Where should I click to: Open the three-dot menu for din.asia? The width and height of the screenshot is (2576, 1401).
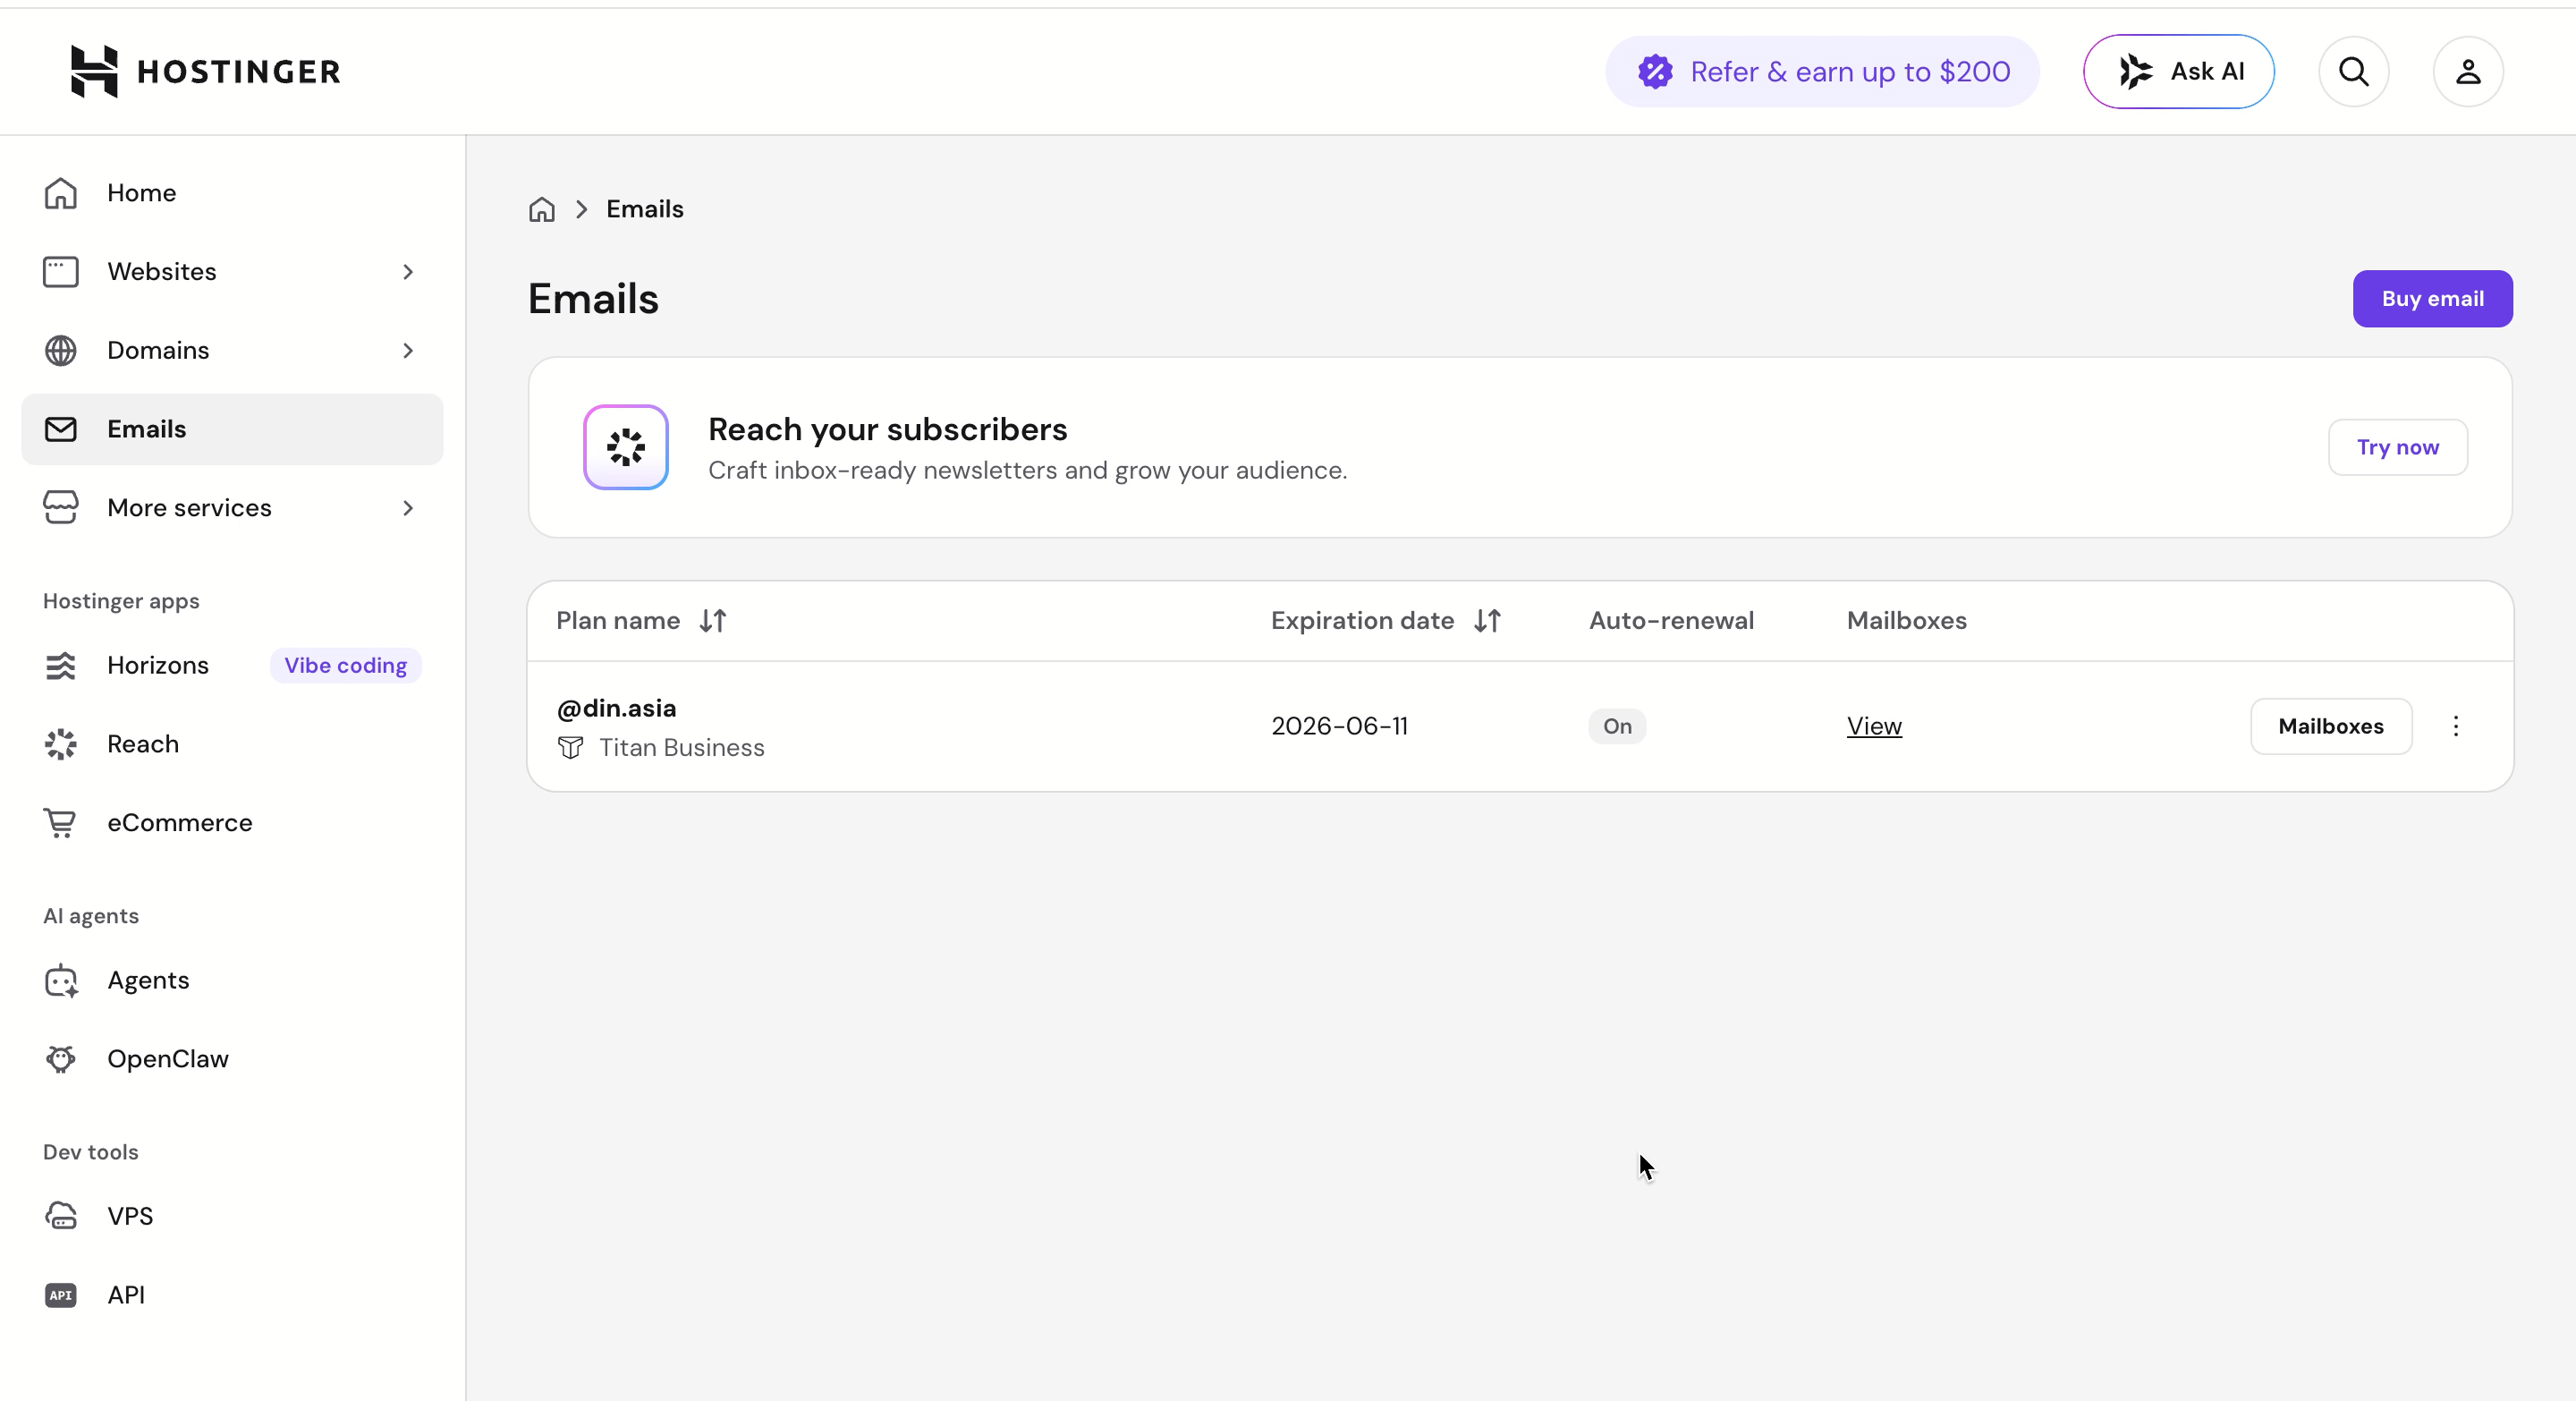point(2456,726)
